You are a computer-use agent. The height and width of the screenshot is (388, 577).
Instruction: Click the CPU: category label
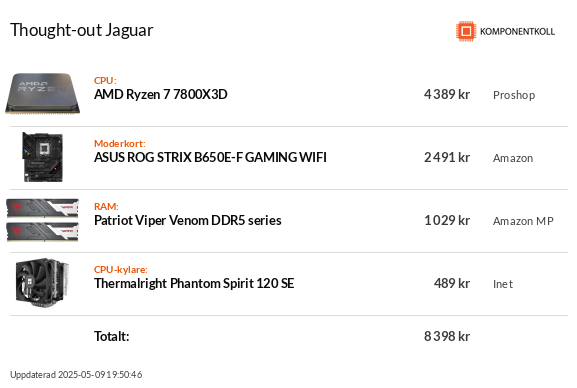[x=105, y=81]
